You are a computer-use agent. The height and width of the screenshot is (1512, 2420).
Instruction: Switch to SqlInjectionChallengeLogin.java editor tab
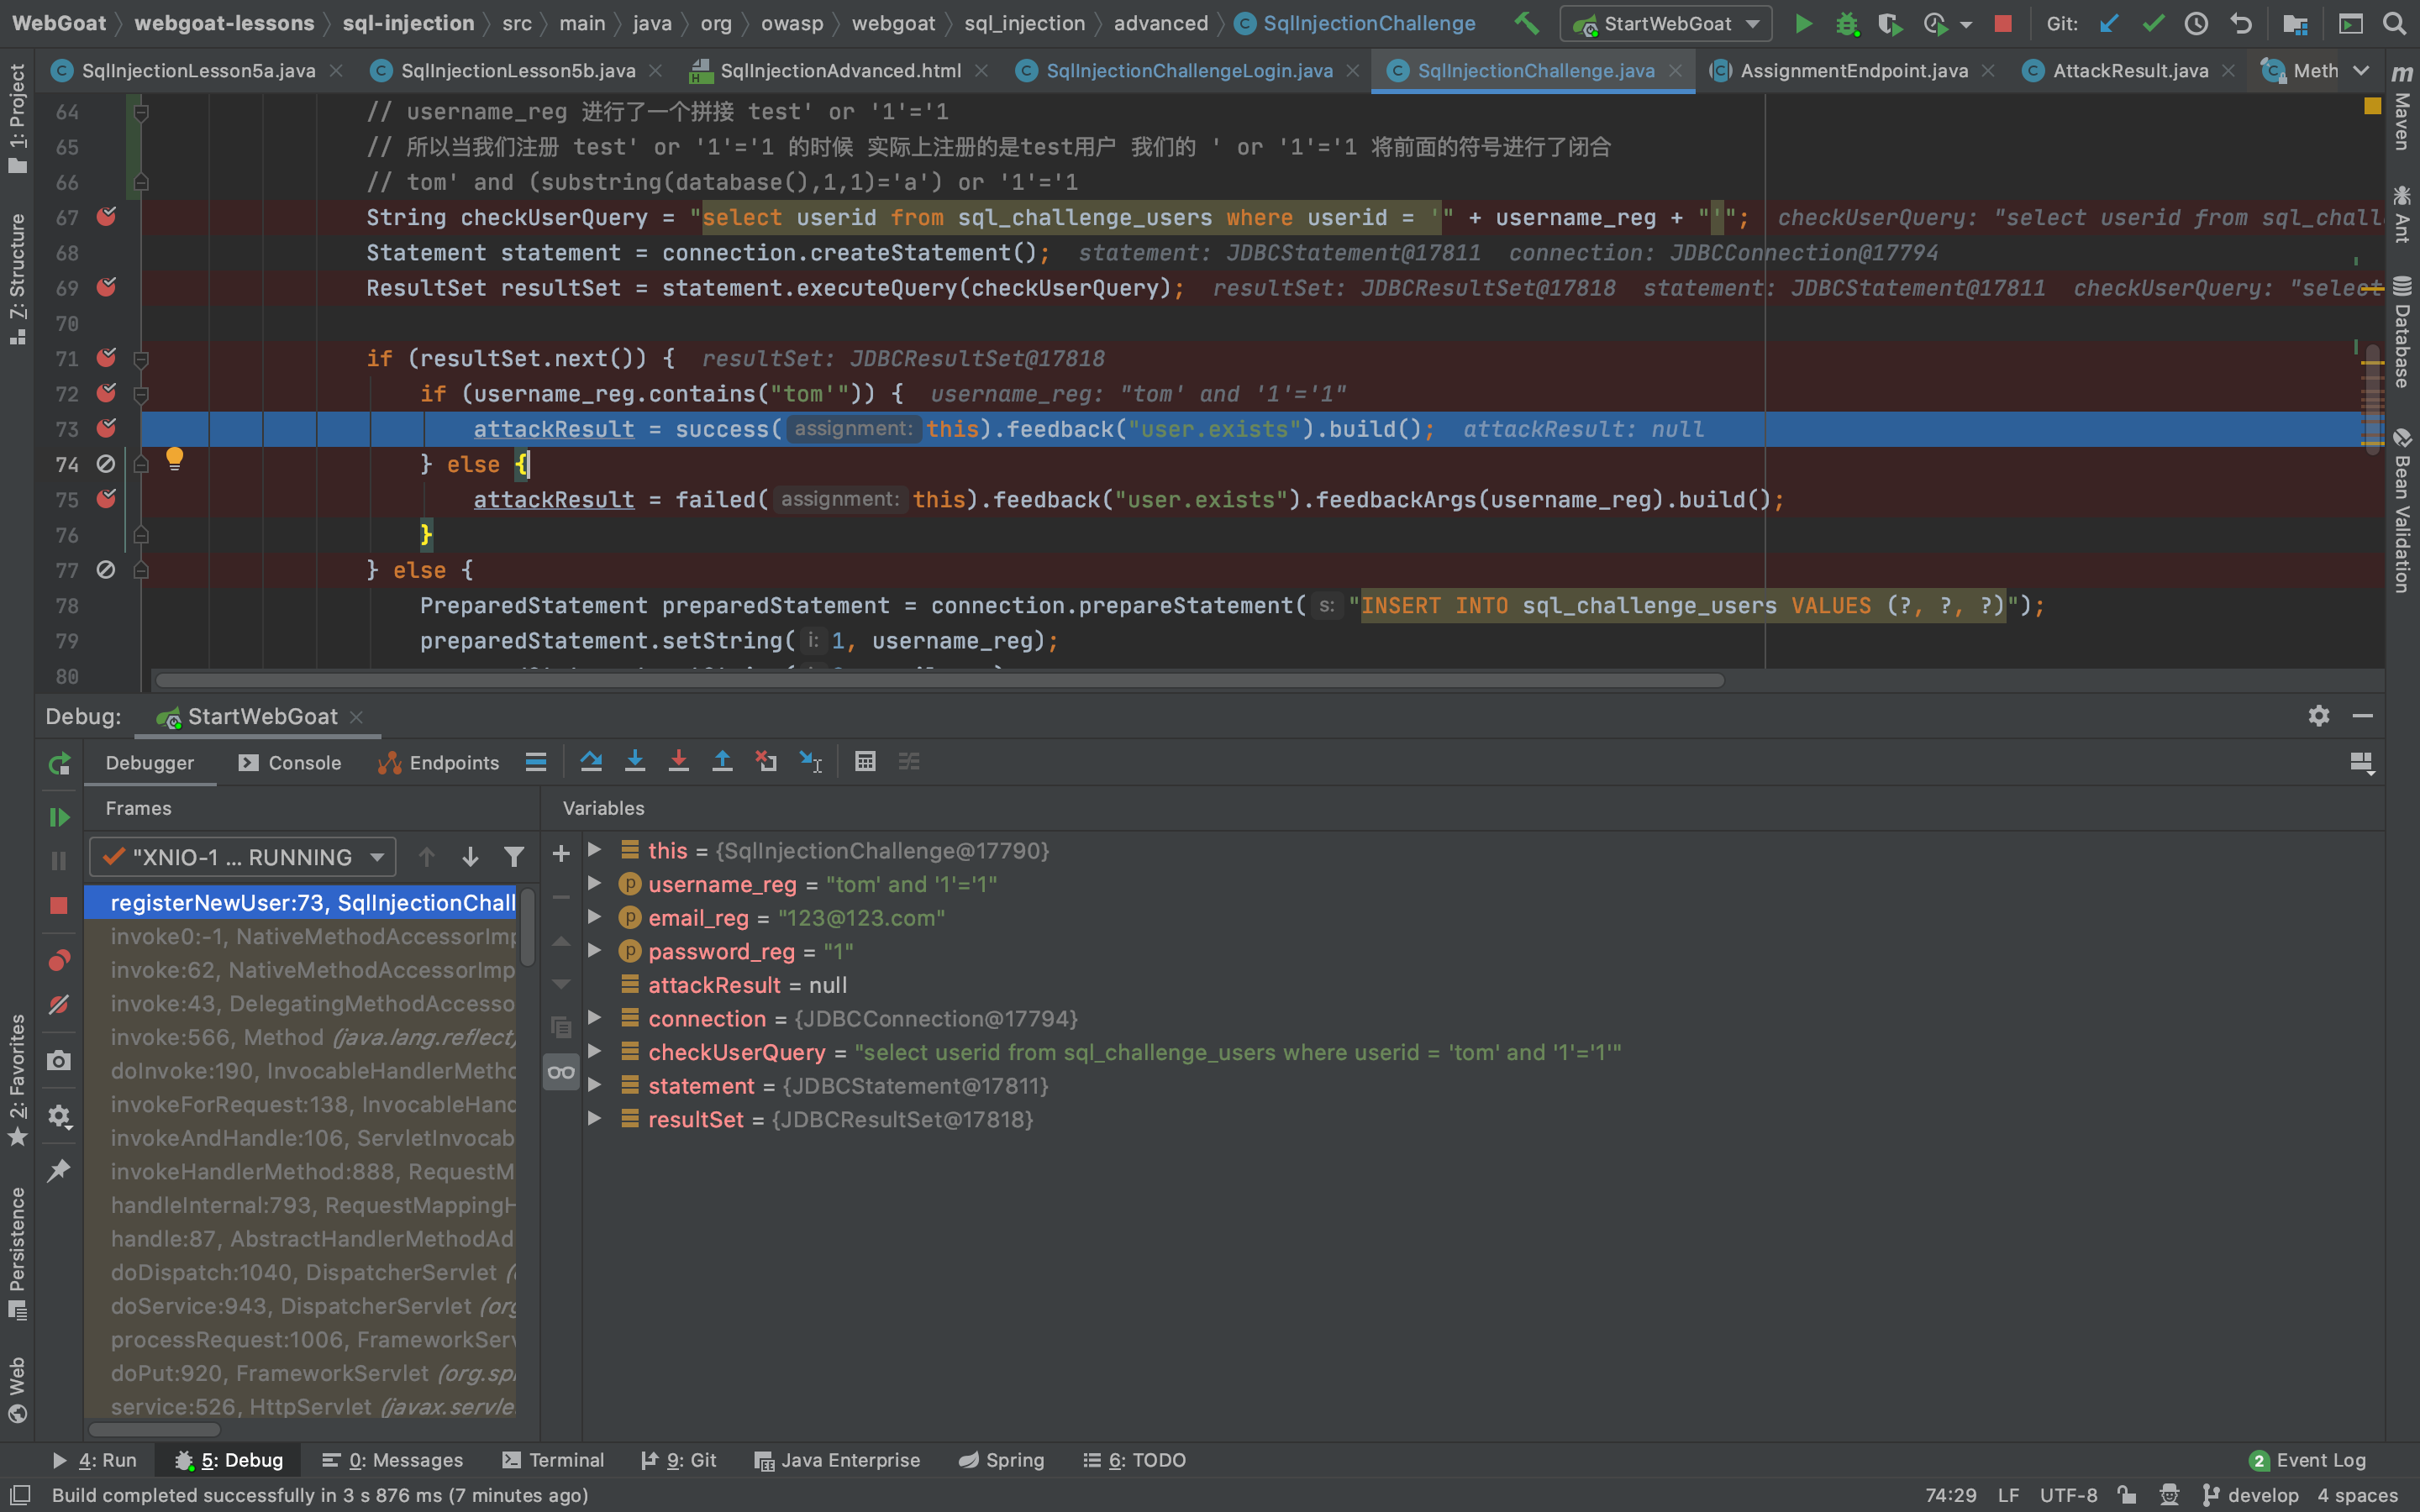pyautogui.click(x=1188, y=70)
